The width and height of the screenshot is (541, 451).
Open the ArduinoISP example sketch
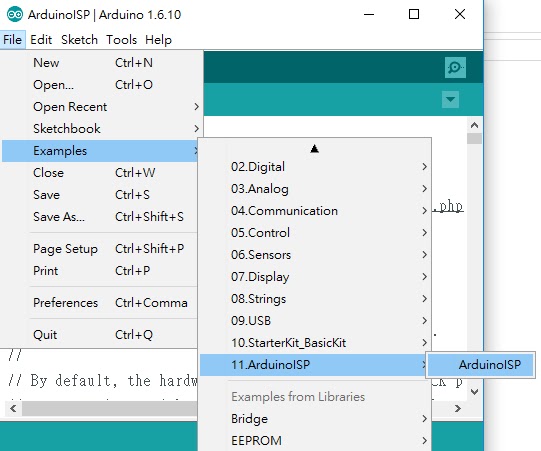click(480, 365)
